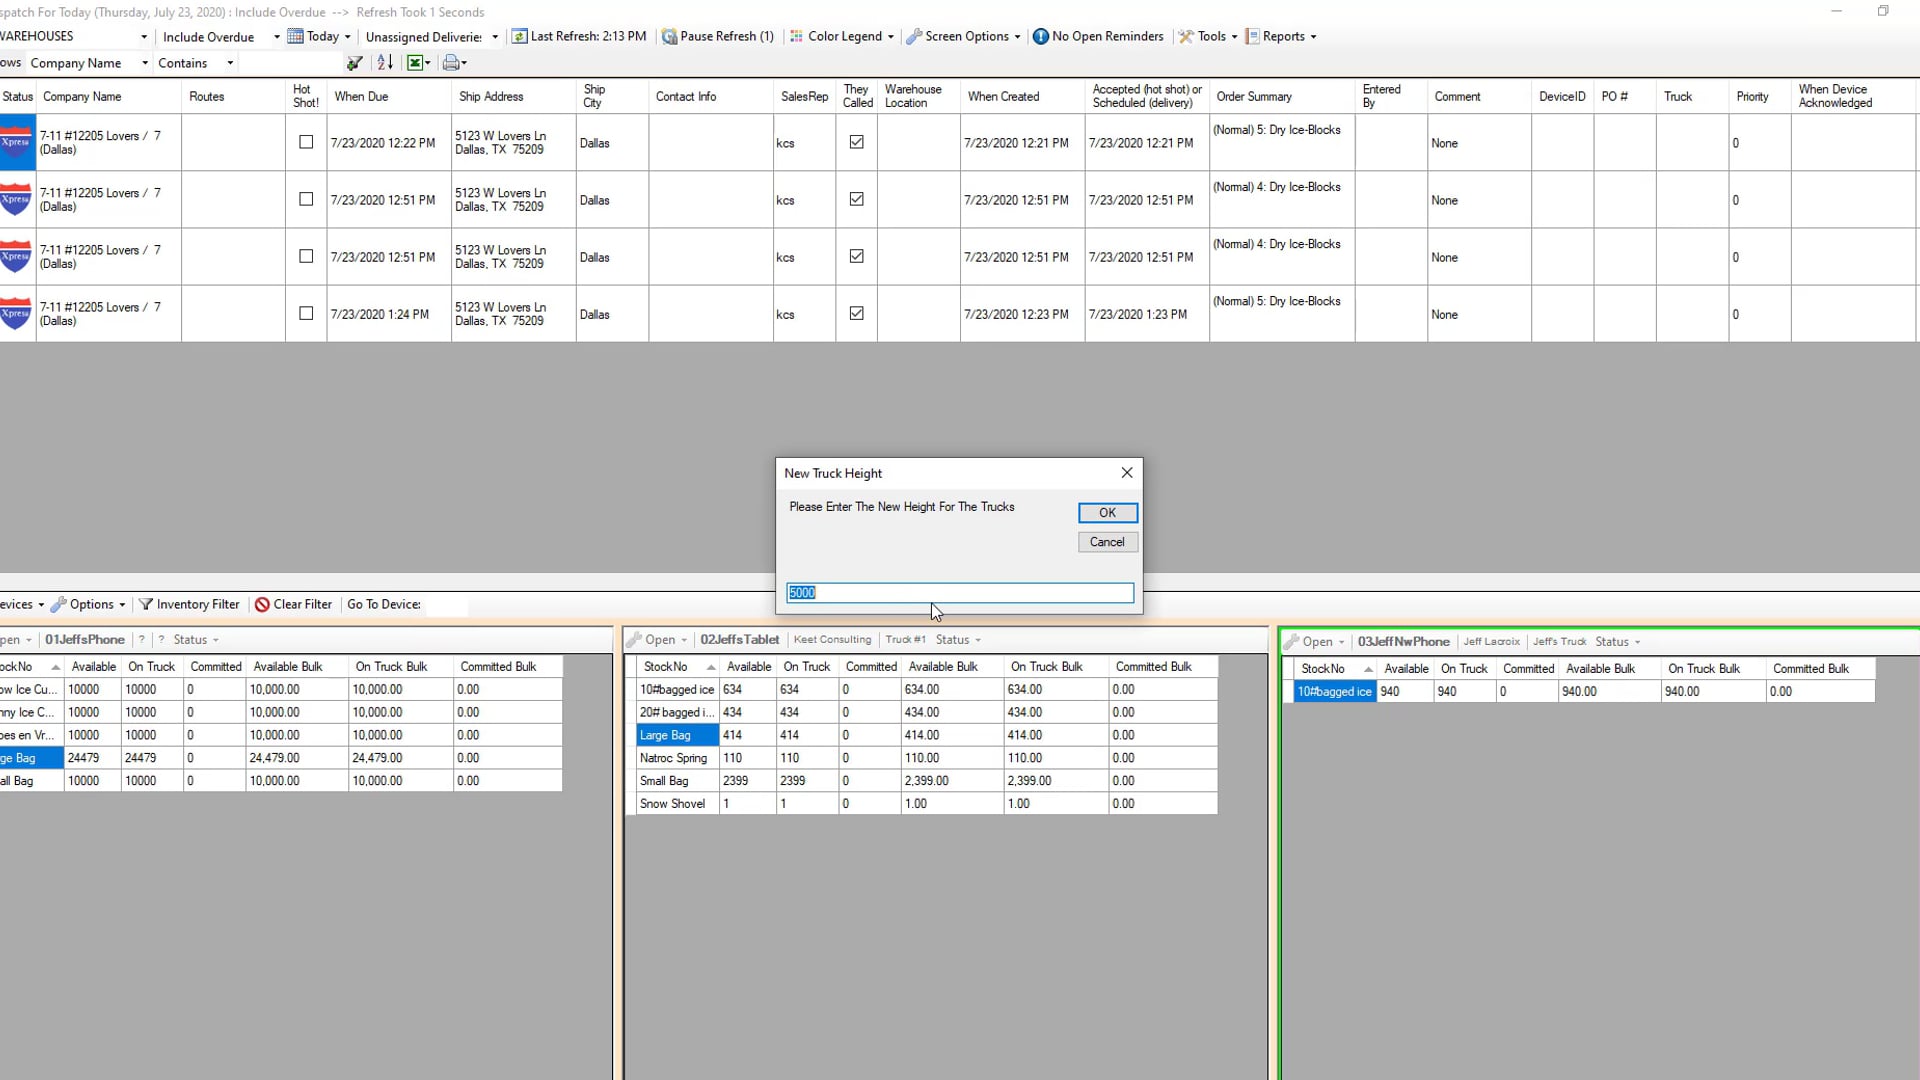Click OK in New Truck Height dialog
The image size is (1920, 1080).
click(x=1107, y=513)
